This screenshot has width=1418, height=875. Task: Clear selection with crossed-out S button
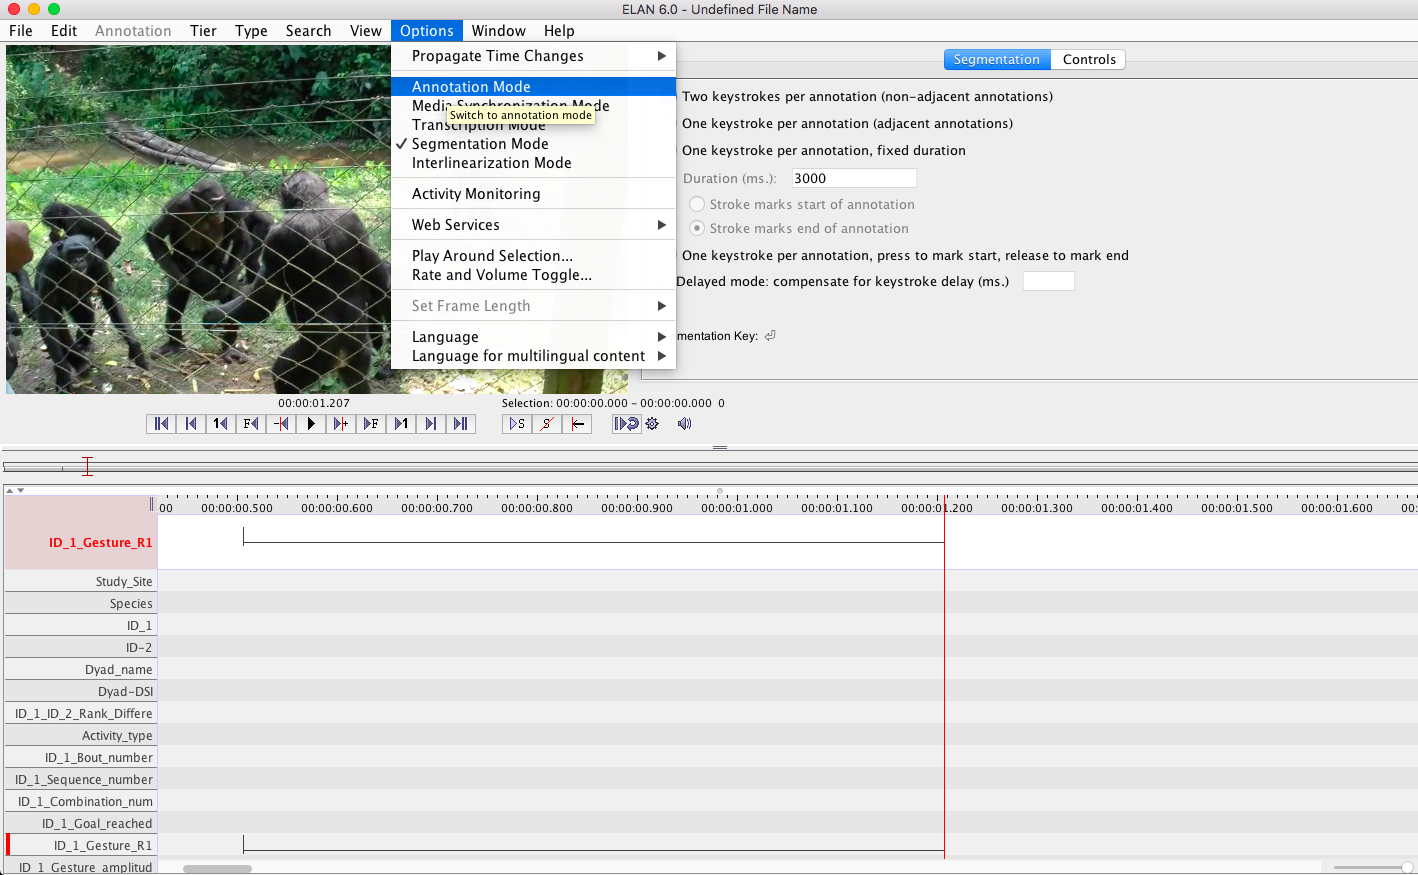pos(547,424)
